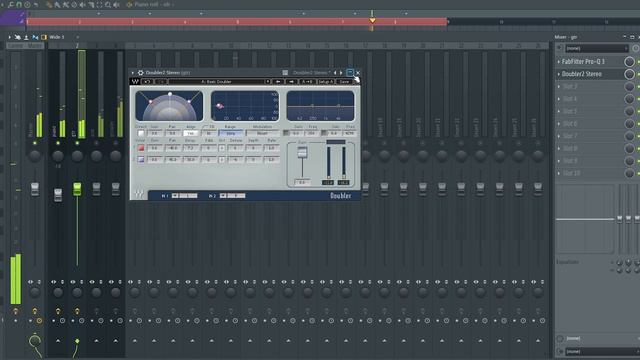Click the Waves W logo in plugin toolbar
The image size is (640, 360).
point(135,82)
